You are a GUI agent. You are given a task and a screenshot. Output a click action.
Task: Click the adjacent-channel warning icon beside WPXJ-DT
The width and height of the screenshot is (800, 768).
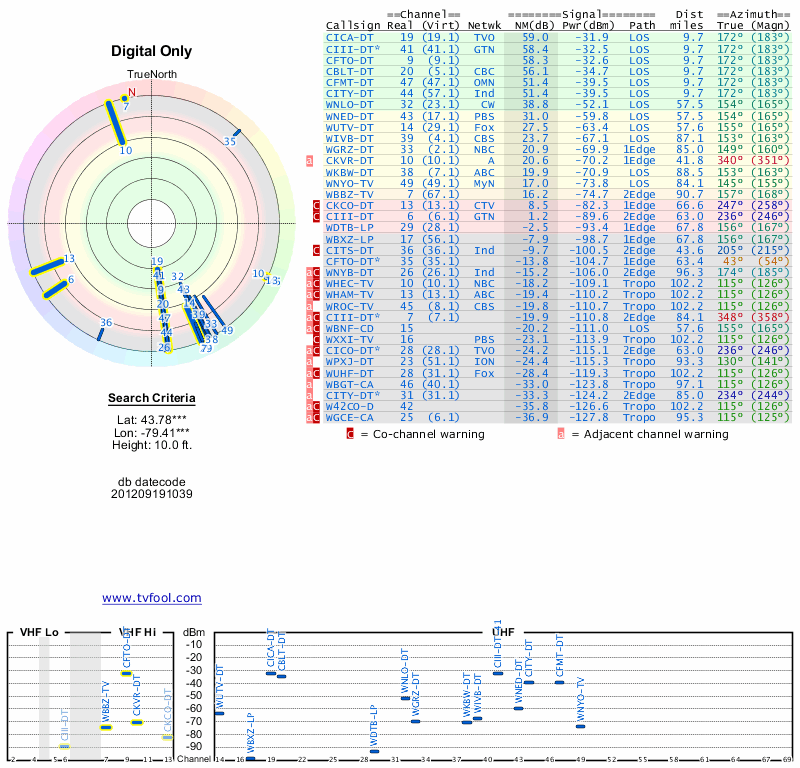[310, 362]
